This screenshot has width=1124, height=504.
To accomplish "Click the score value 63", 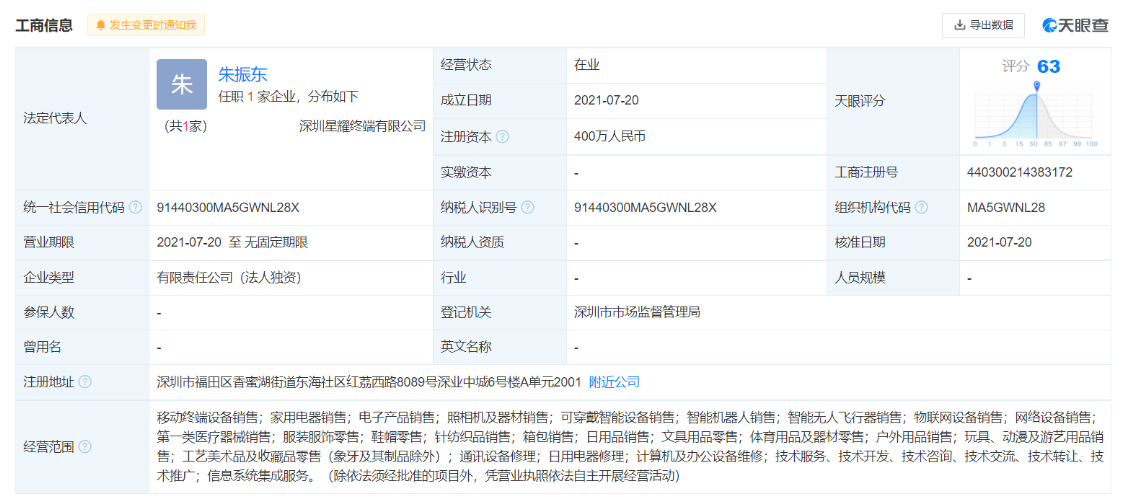I will [1049, 67].
